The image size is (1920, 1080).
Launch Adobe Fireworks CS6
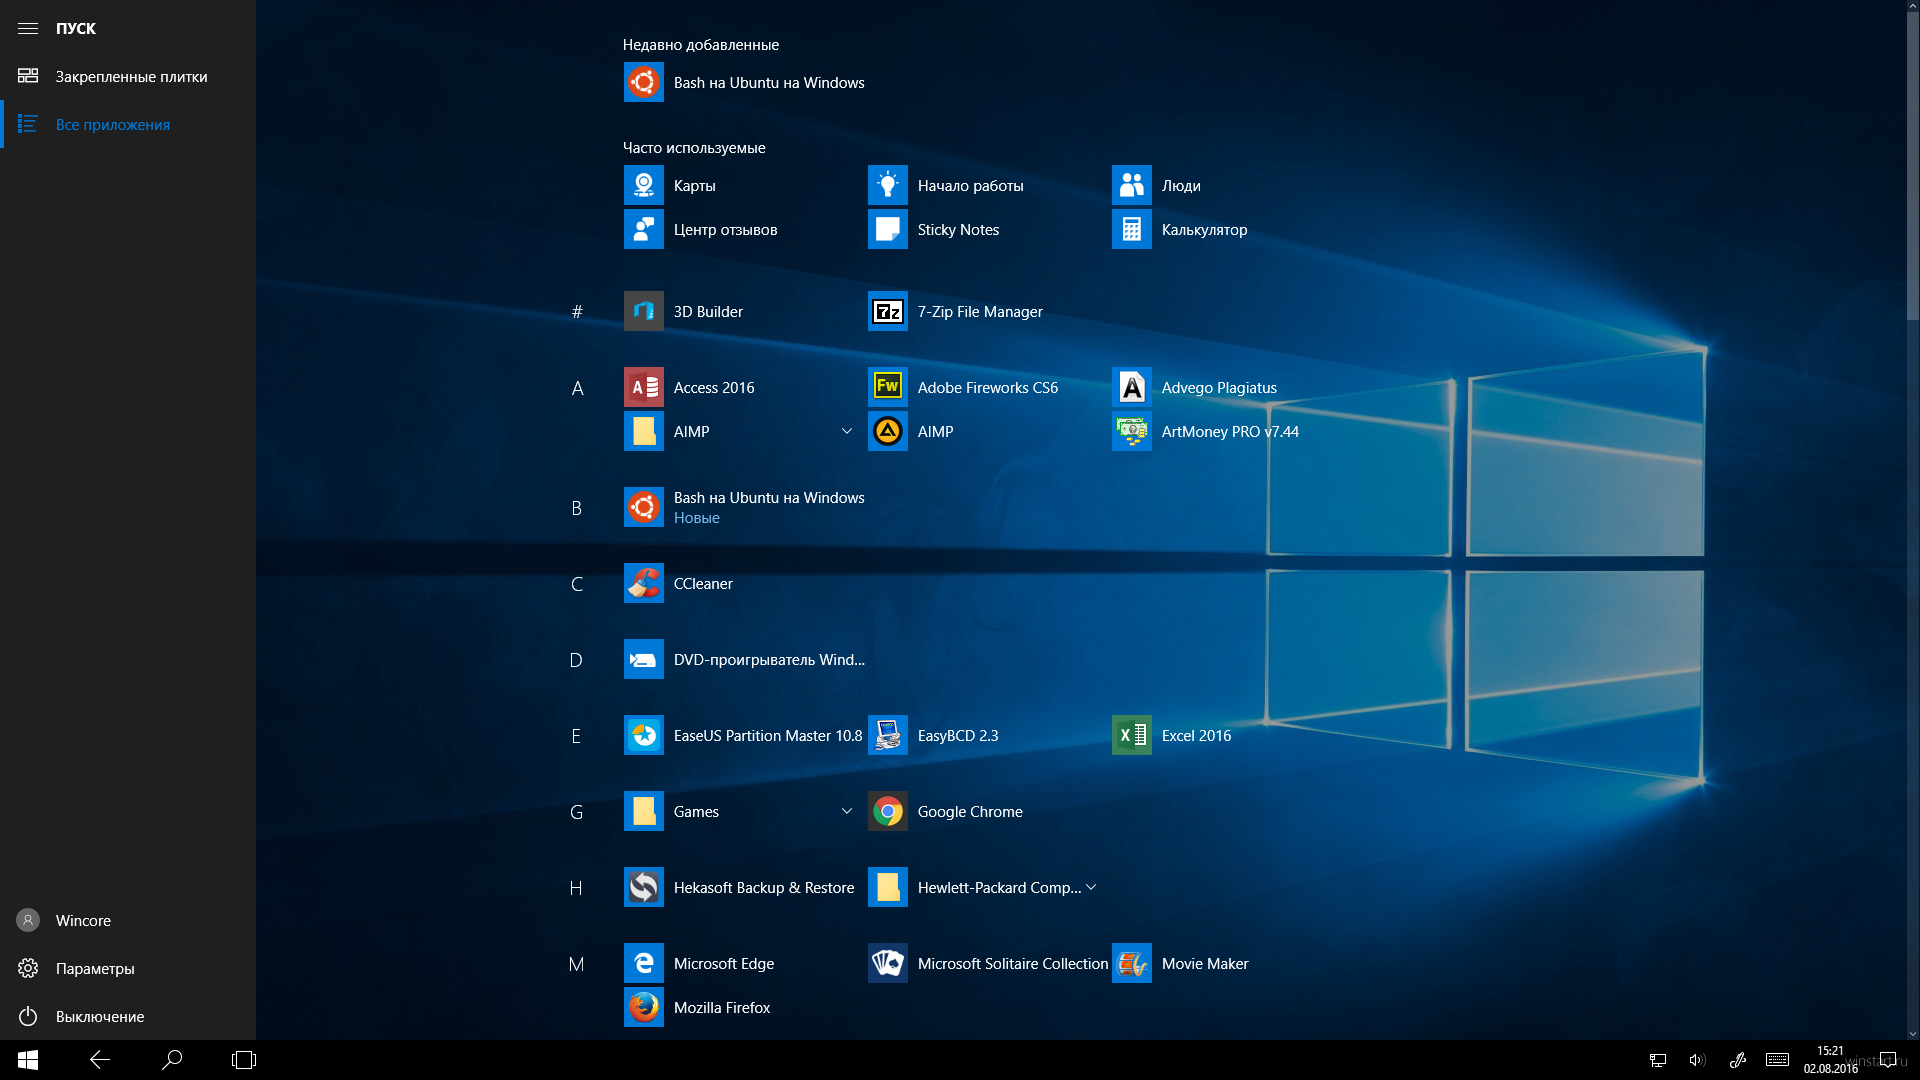(x=986, y=386)
